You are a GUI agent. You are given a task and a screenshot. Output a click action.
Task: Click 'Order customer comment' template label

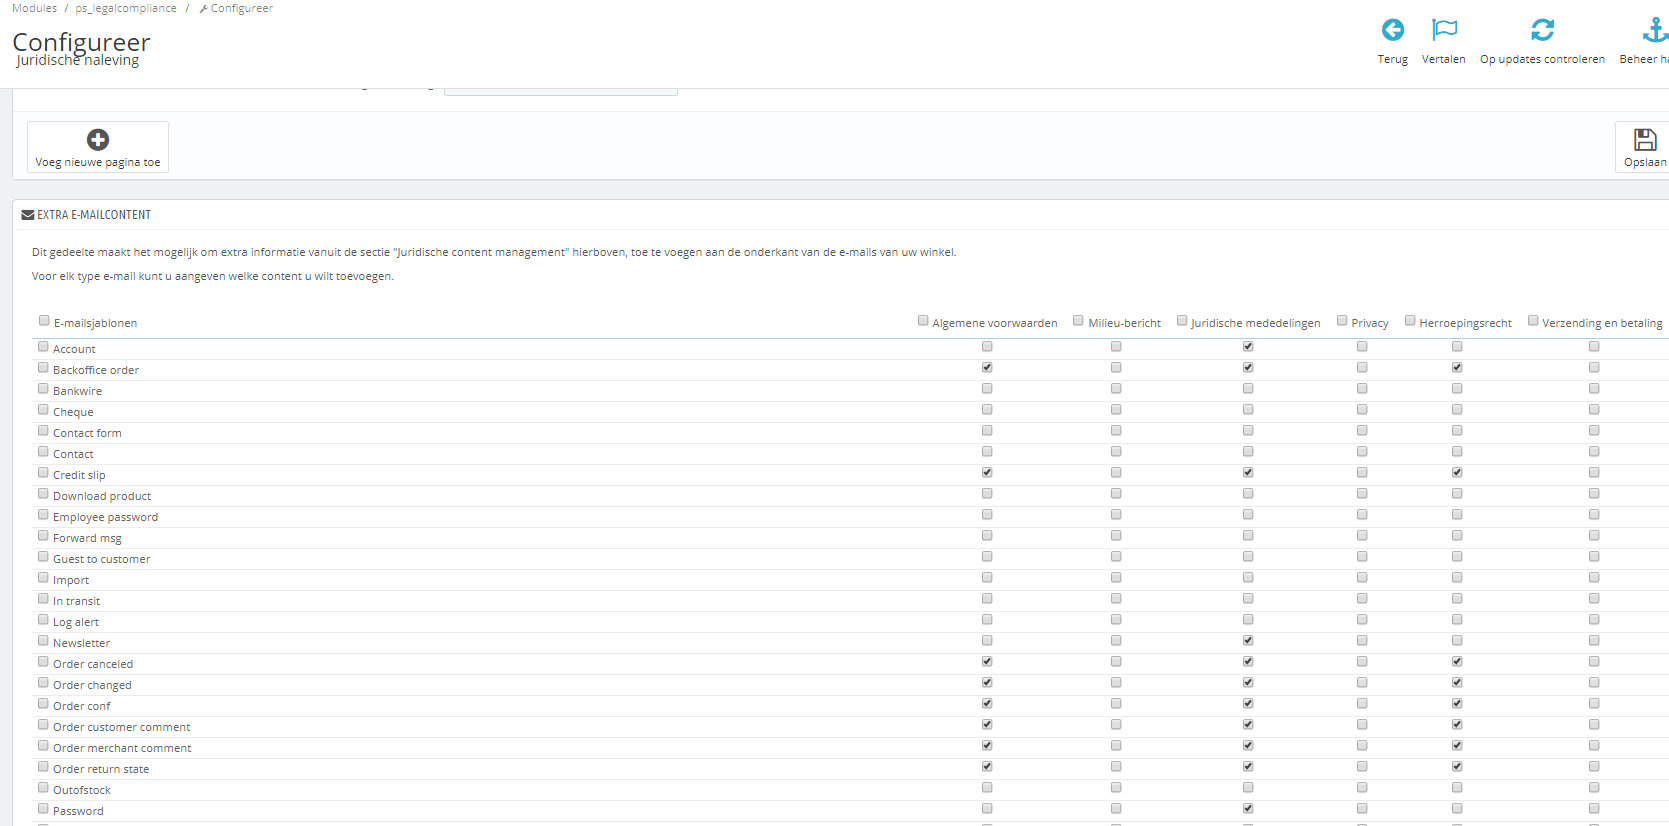point(121,727)
